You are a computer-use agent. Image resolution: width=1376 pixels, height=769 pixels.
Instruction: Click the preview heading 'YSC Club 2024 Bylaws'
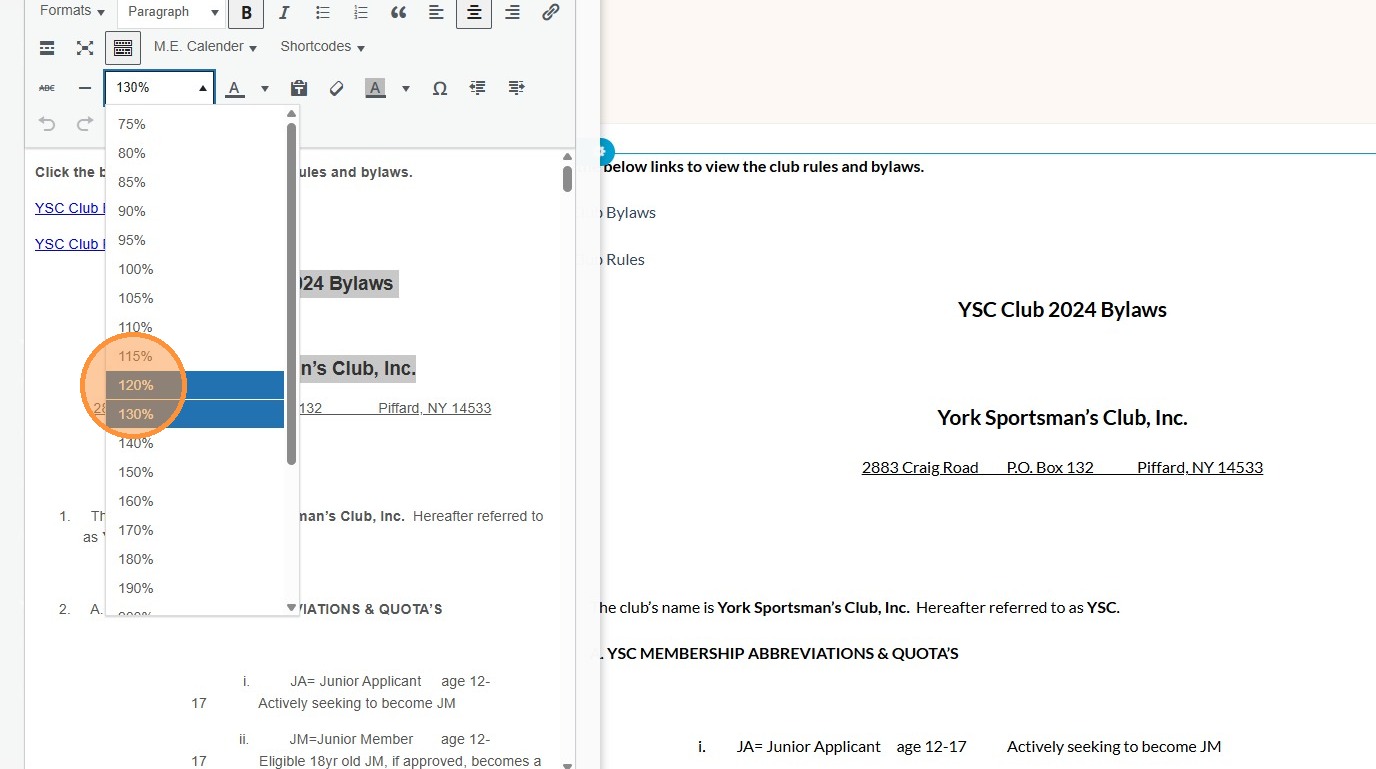[1062, 310]
